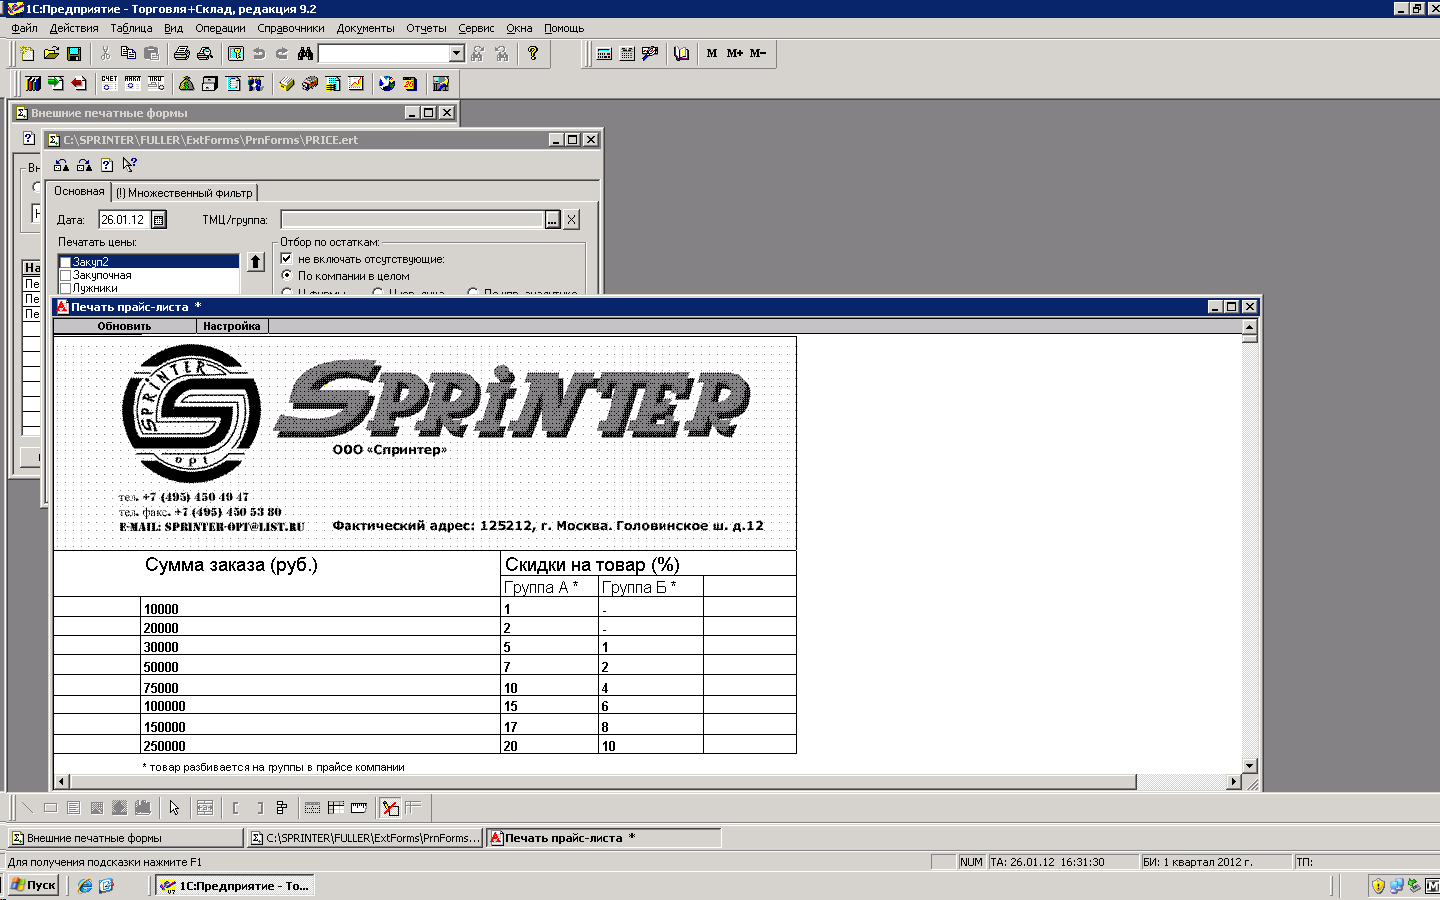1440x900 pixels.
Task: Click the ТМЦ/группа input field
Action: 412,220
